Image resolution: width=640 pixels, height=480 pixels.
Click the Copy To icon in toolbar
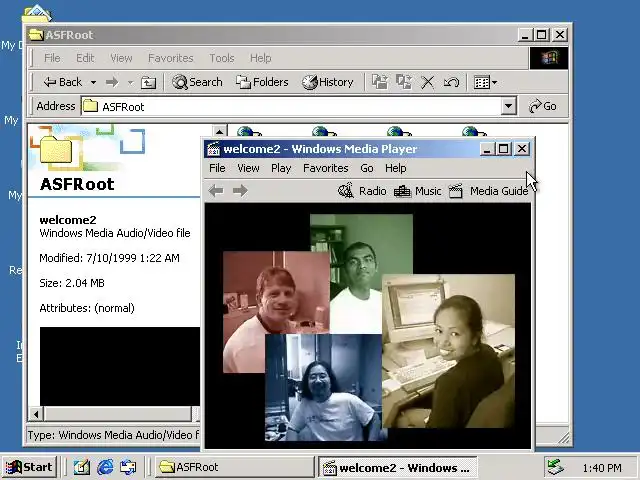[404, 82]
